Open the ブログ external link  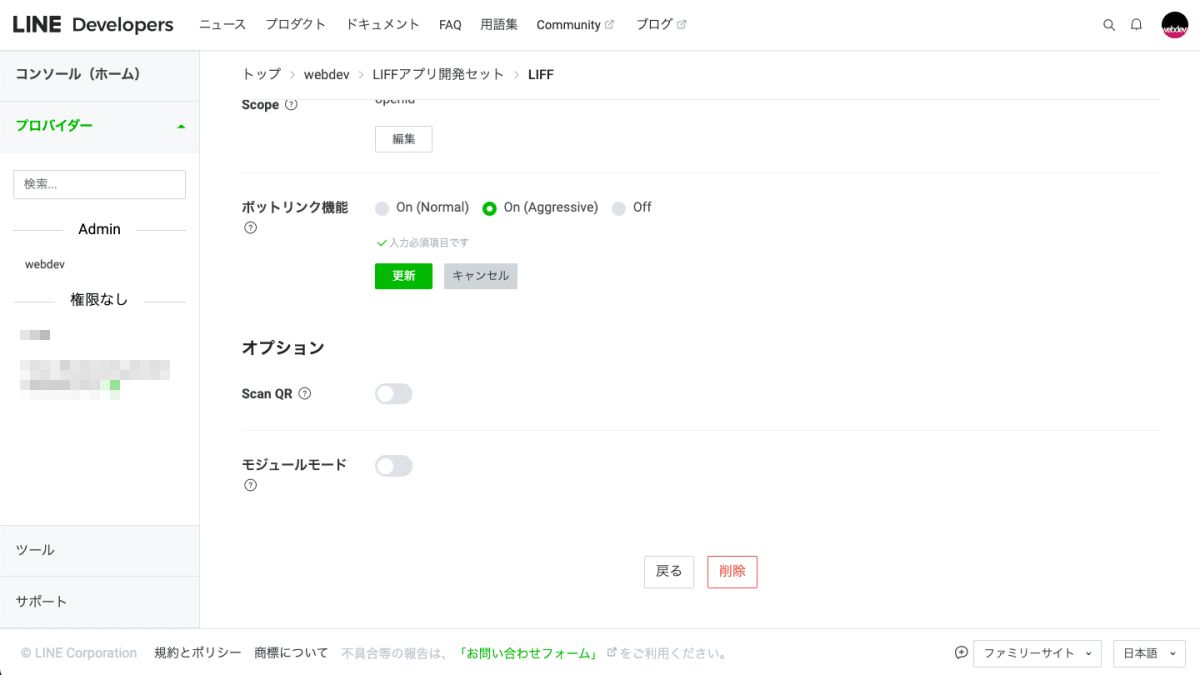[661, 25]
